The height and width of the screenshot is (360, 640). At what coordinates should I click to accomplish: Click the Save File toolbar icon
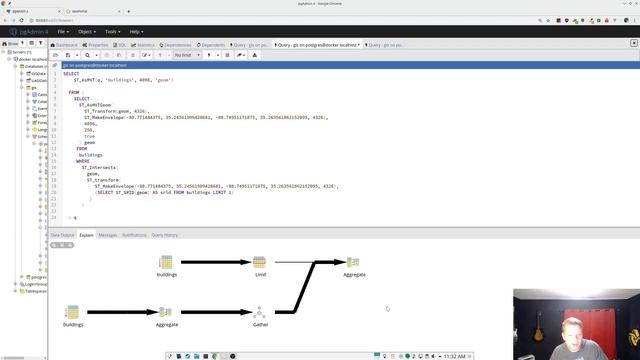pos(68,55)
